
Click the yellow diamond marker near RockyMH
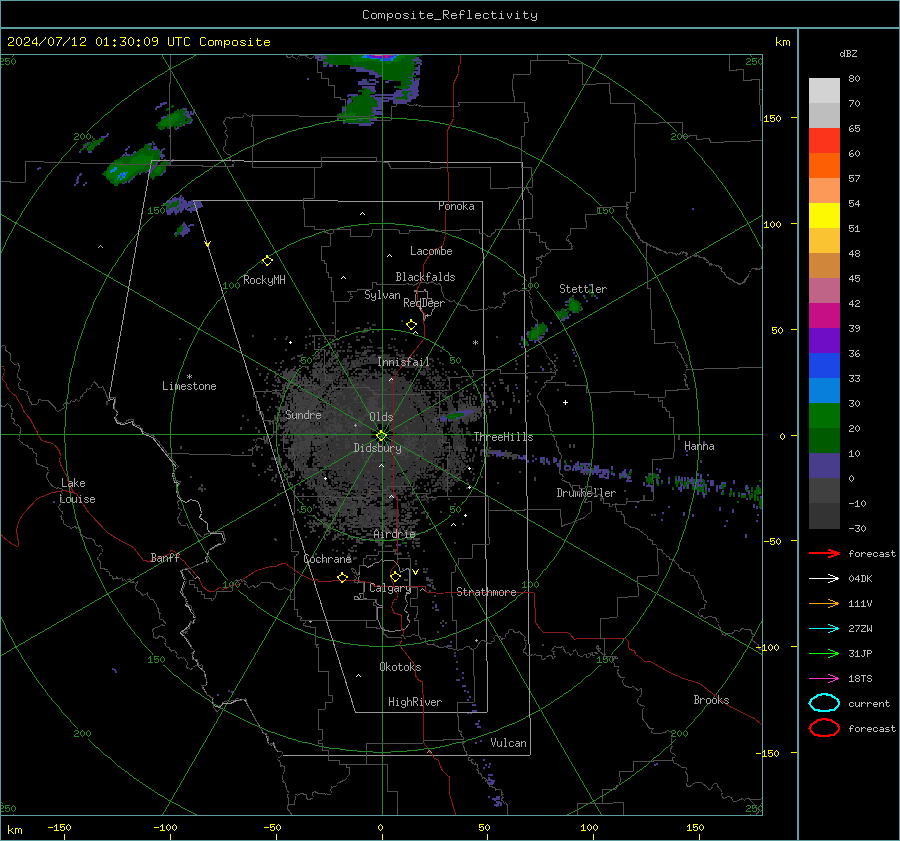coord(267,261)
